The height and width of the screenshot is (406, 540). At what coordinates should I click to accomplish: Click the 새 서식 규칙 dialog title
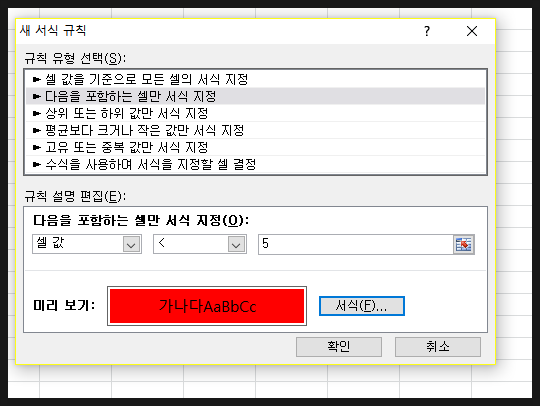[53, 30]
